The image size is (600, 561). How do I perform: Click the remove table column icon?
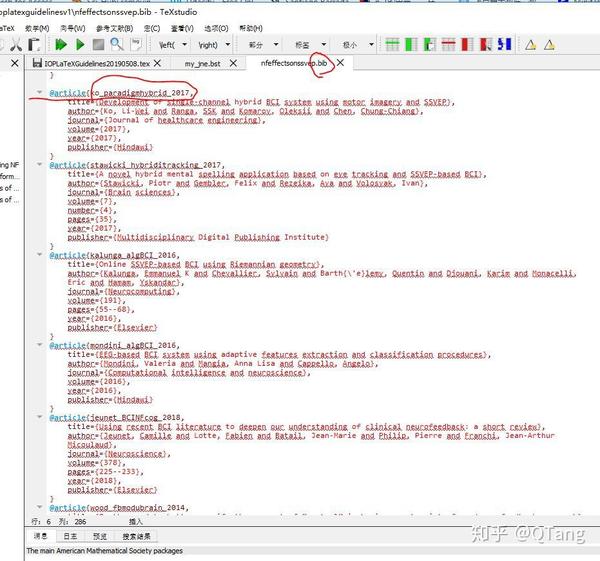coord(467,45)
